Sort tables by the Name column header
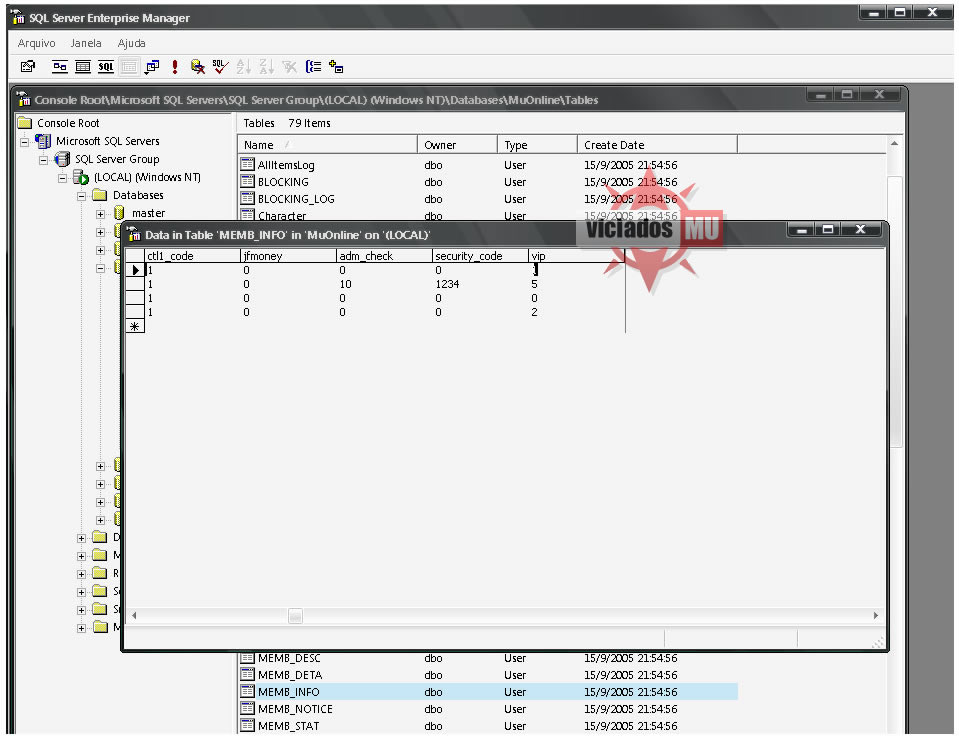 click(327, 145)
